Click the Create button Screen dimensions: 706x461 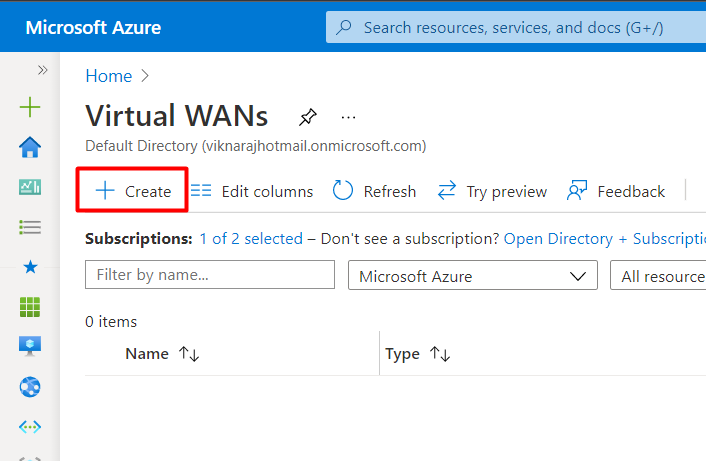click(x=133, y=191)
